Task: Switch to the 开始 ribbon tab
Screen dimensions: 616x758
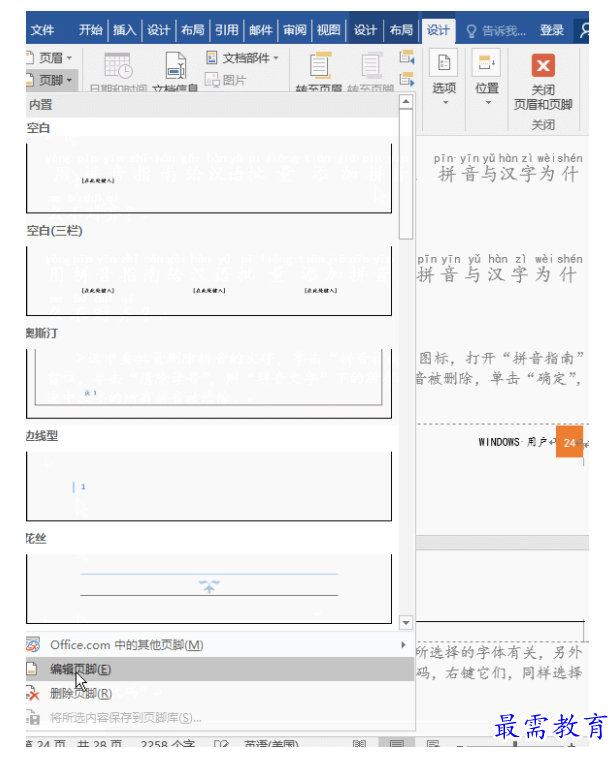Action: (90, 30)
